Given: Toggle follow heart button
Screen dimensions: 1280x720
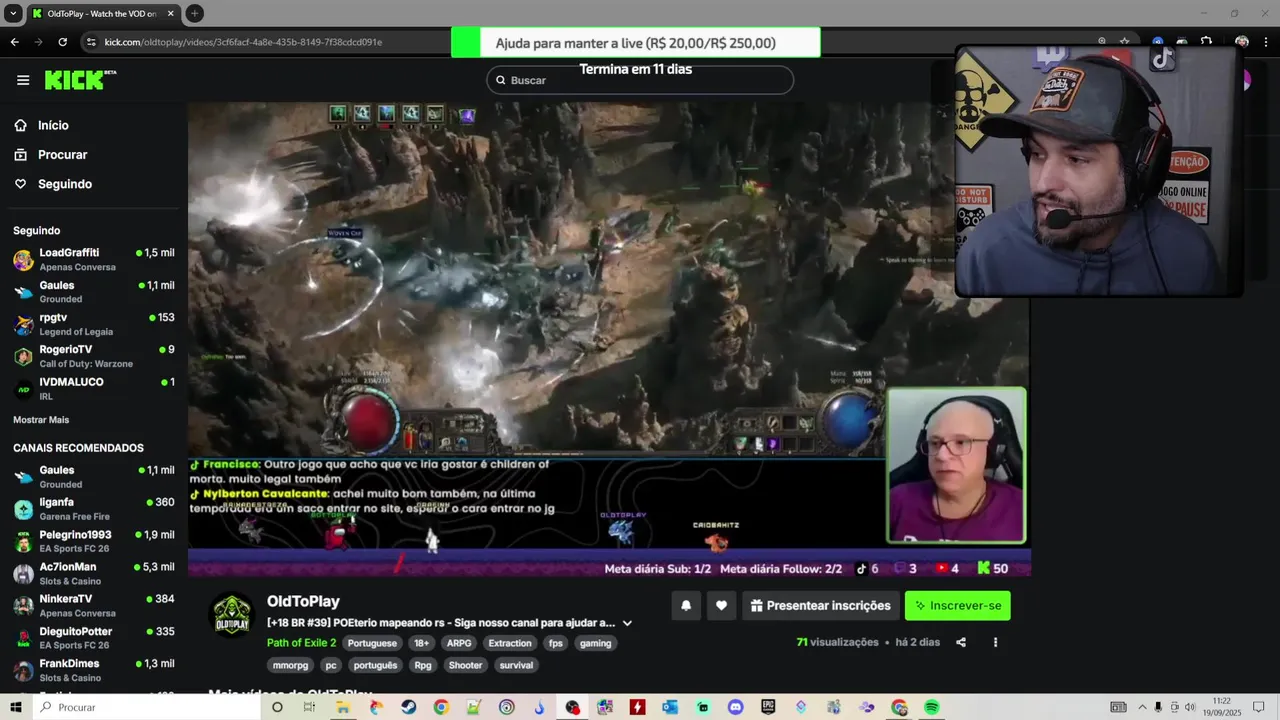Looking at the screenshot, I should pos(721,605).
